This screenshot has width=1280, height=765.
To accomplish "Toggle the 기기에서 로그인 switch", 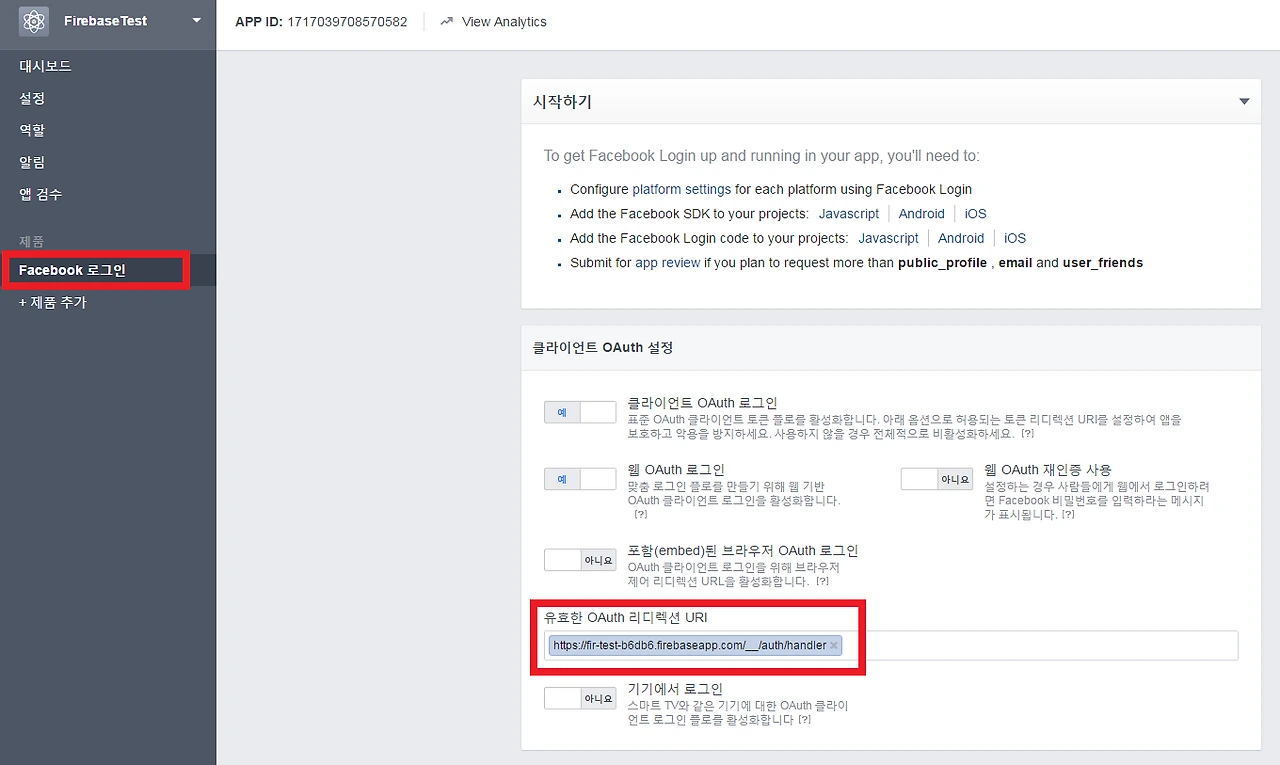I will click(580, 698).
